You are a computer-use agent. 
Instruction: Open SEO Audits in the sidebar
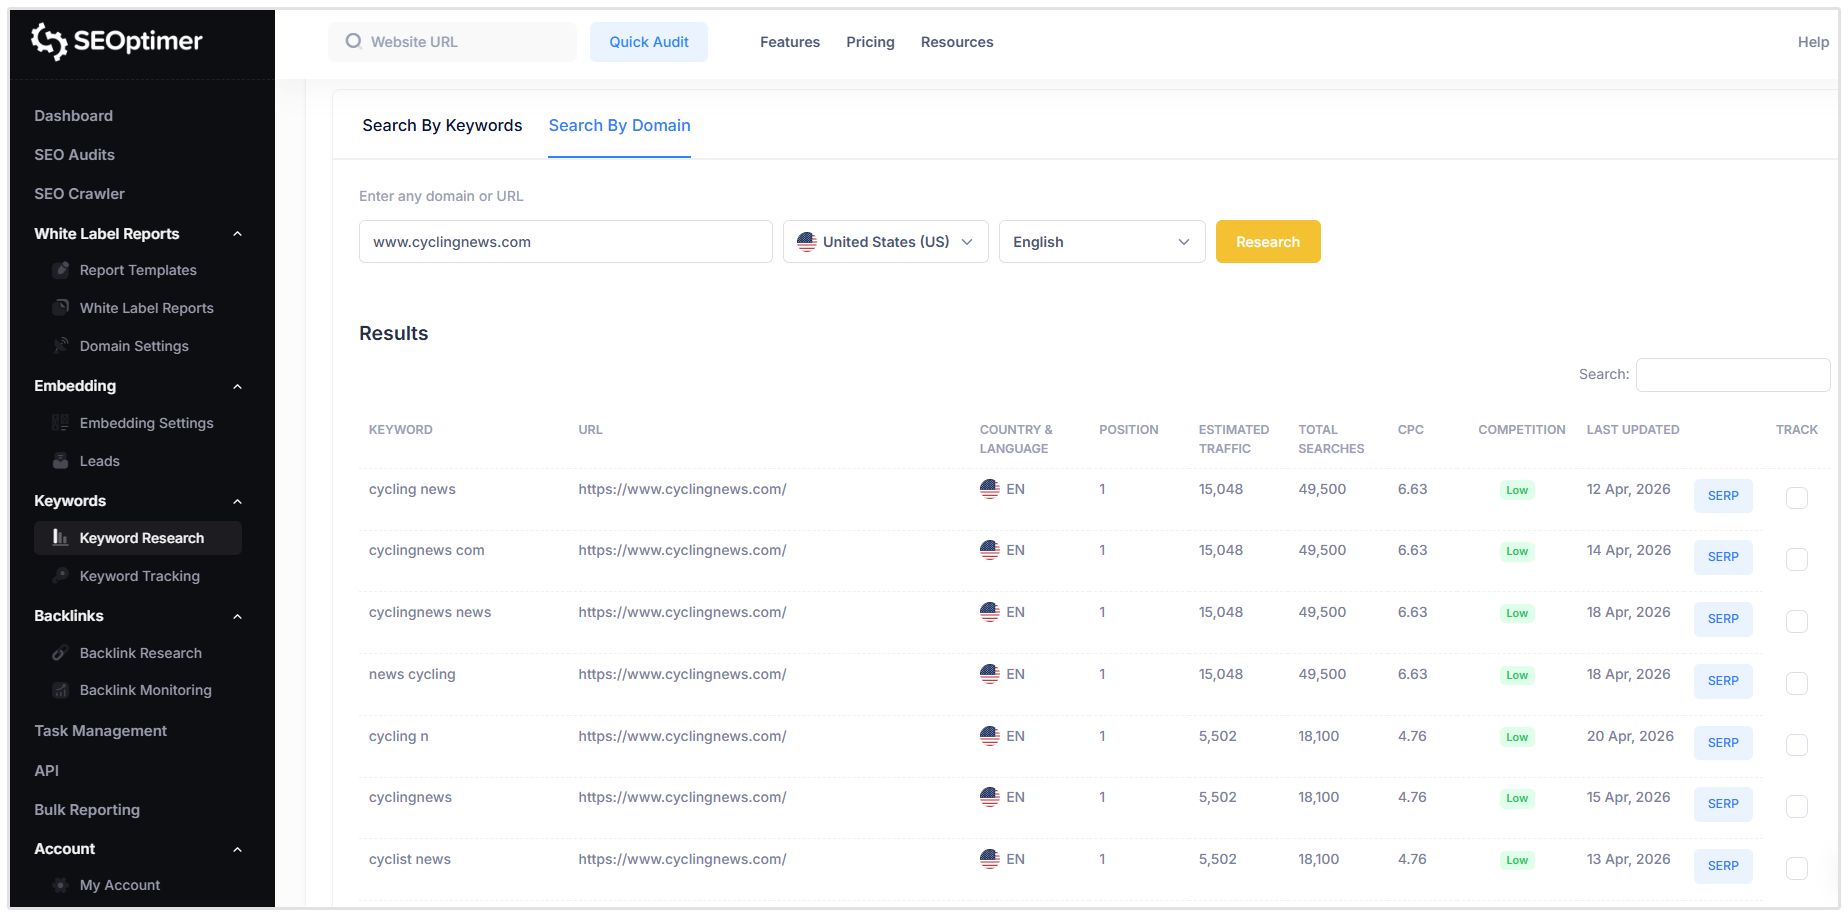click(74, 155)
